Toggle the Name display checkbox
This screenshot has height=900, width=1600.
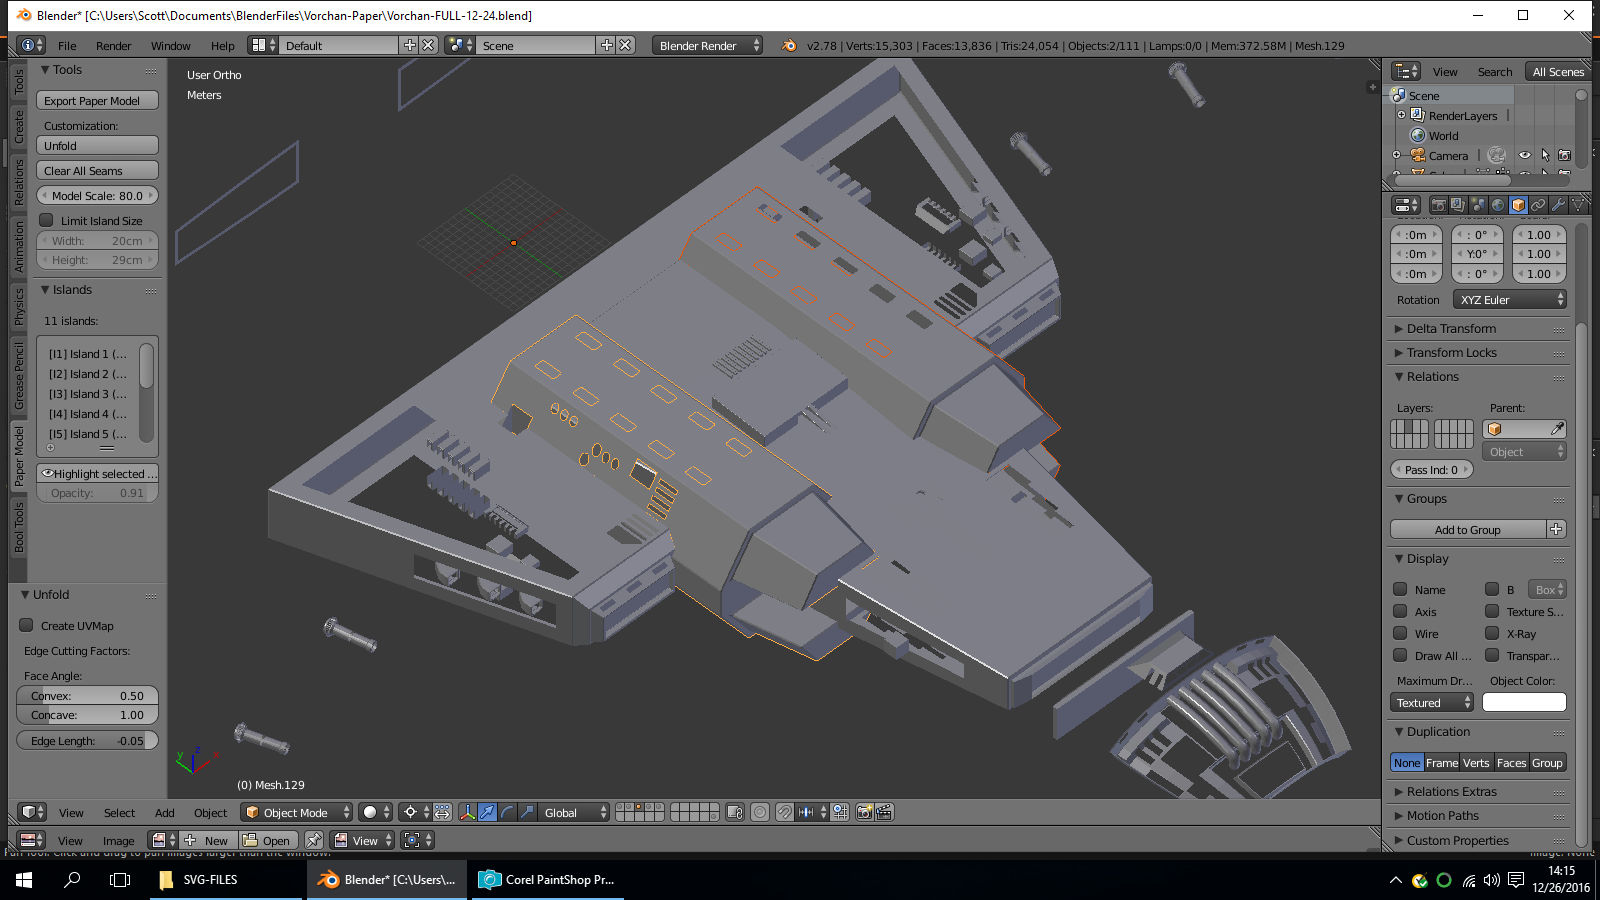(x=1400, y=589)
